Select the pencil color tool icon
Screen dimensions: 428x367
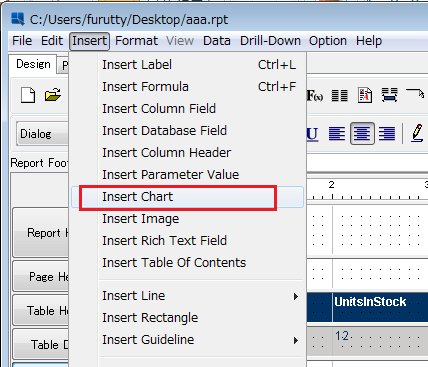tap(417, 133)
